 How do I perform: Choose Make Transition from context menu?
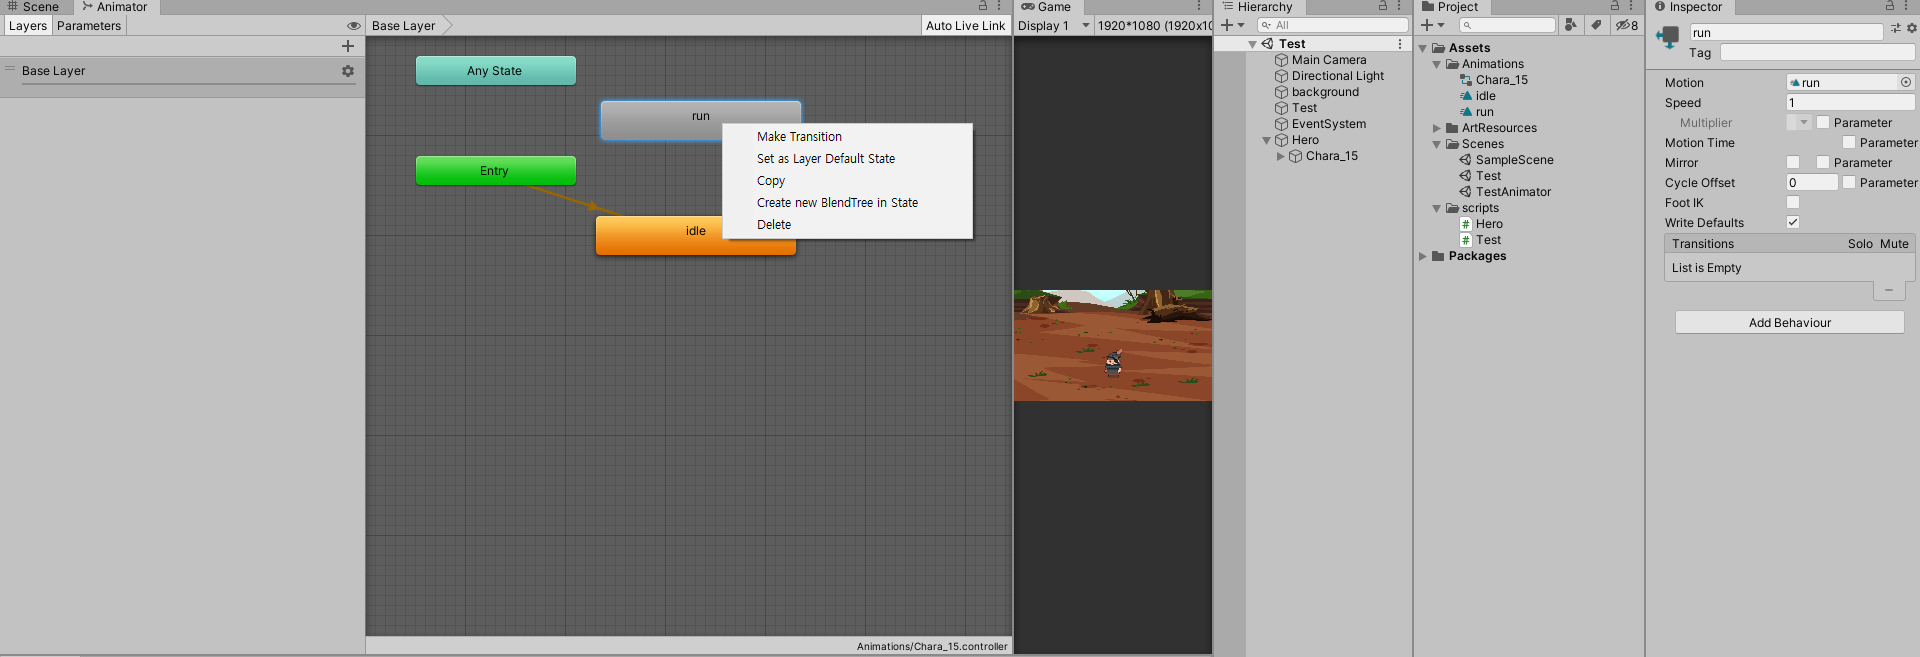847,137
